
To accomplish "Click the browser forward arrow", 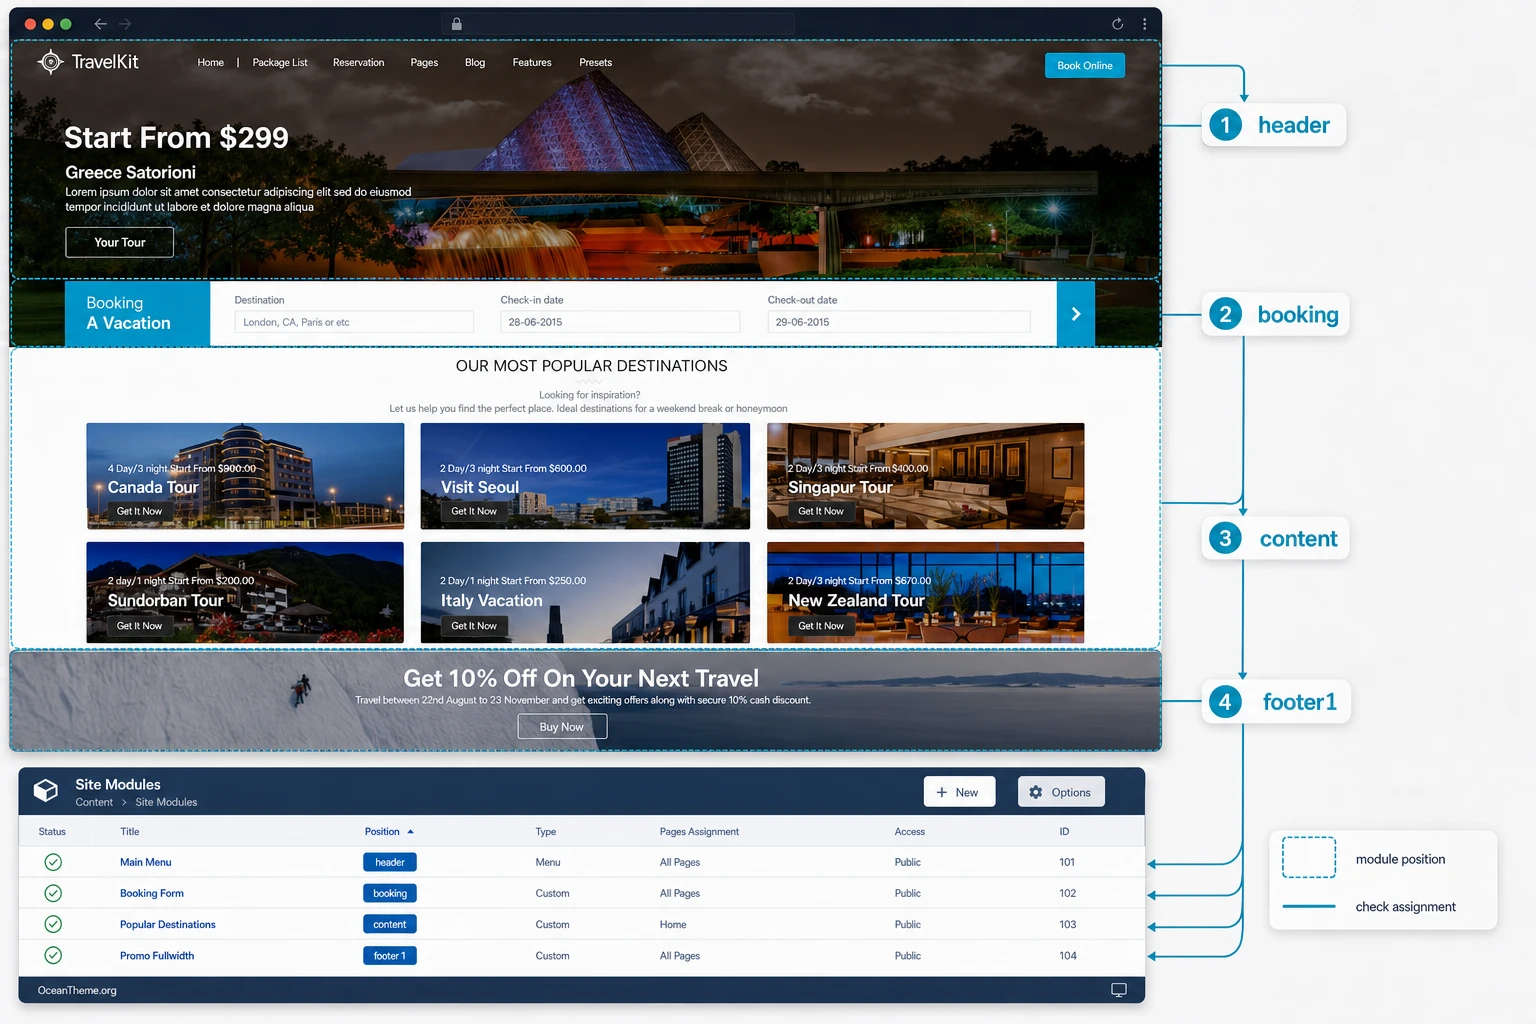I will (x=125, y=24).
